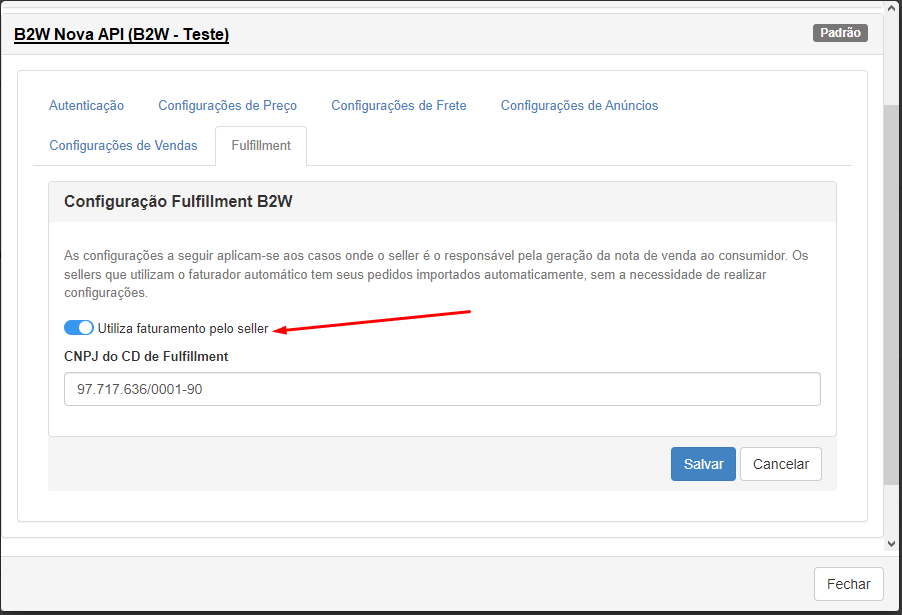Click the Configuração Fulfillment B2W heading
This screenshot has width=902, height=615.
178,201
